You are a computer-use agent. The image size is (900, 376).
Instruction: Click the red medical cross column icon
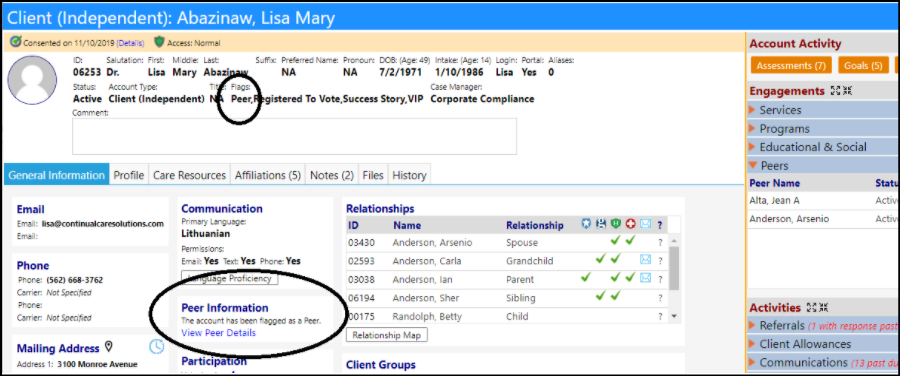pyautogui.click(x=631, y=225)
